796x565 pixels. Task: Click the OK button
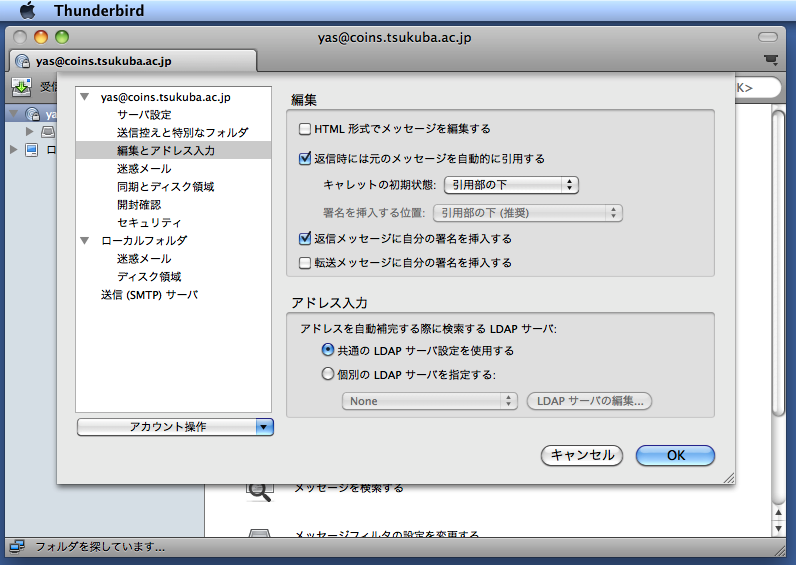(x=675, y=455)
